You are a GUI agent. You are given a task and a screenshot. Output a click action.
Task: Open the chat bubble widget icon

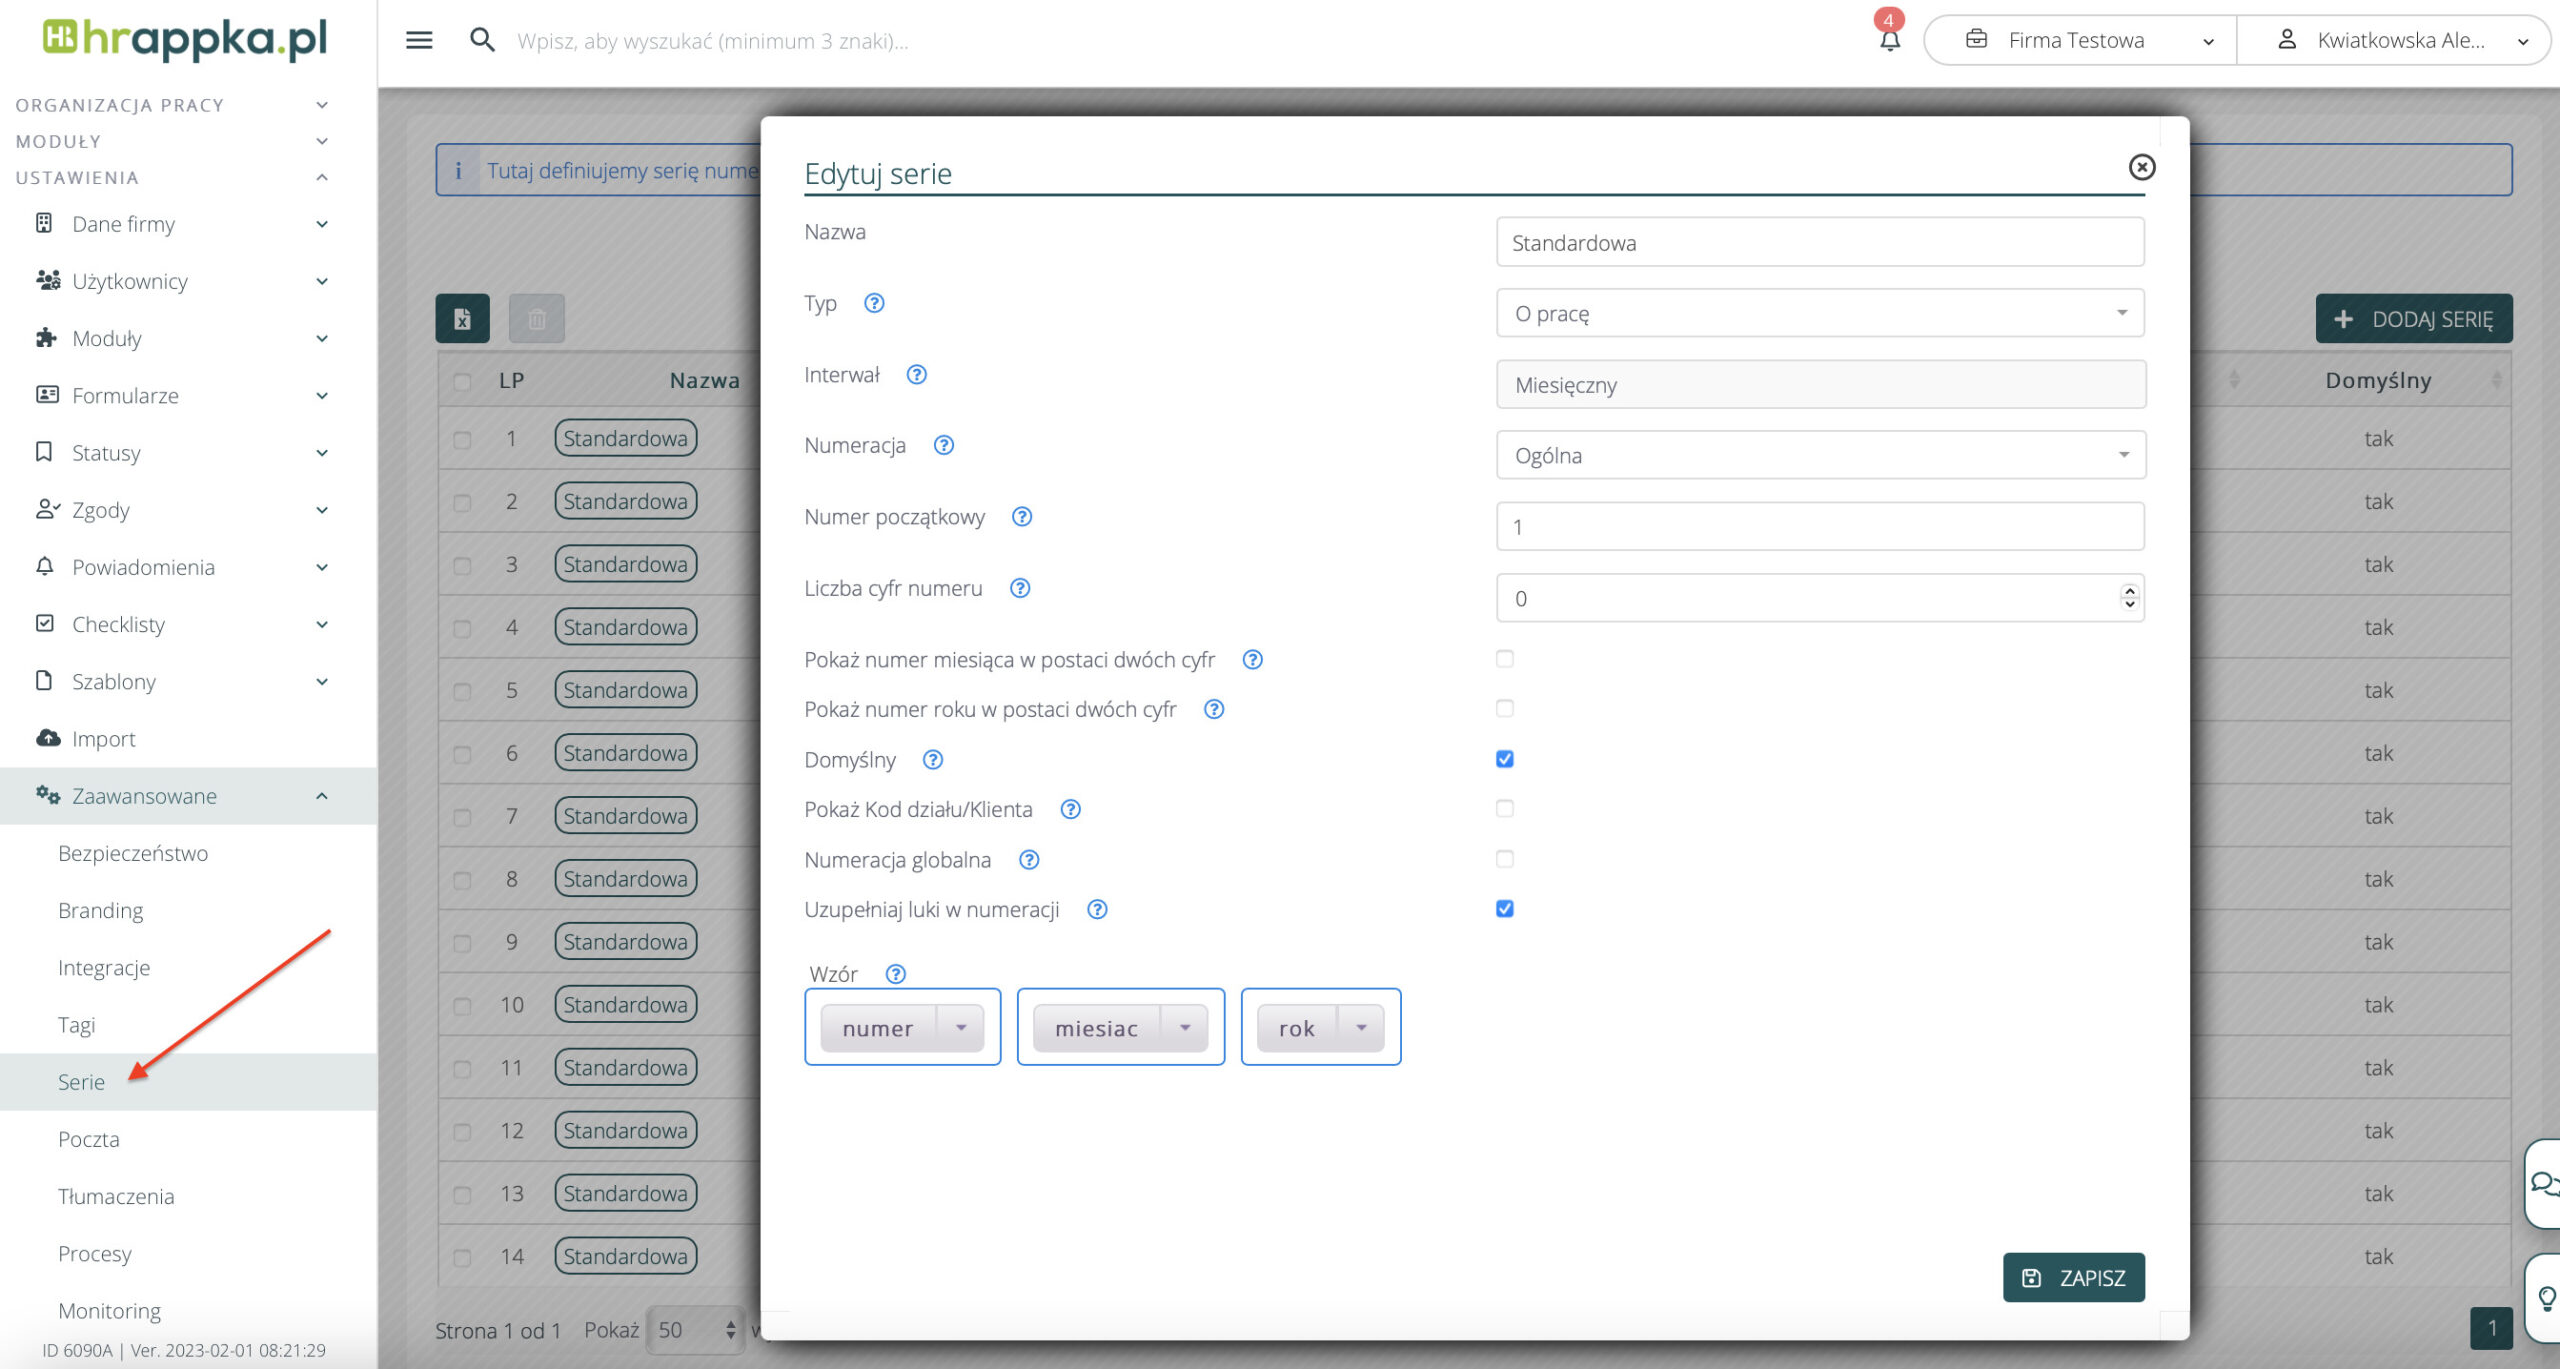tap(2543, 1184)
